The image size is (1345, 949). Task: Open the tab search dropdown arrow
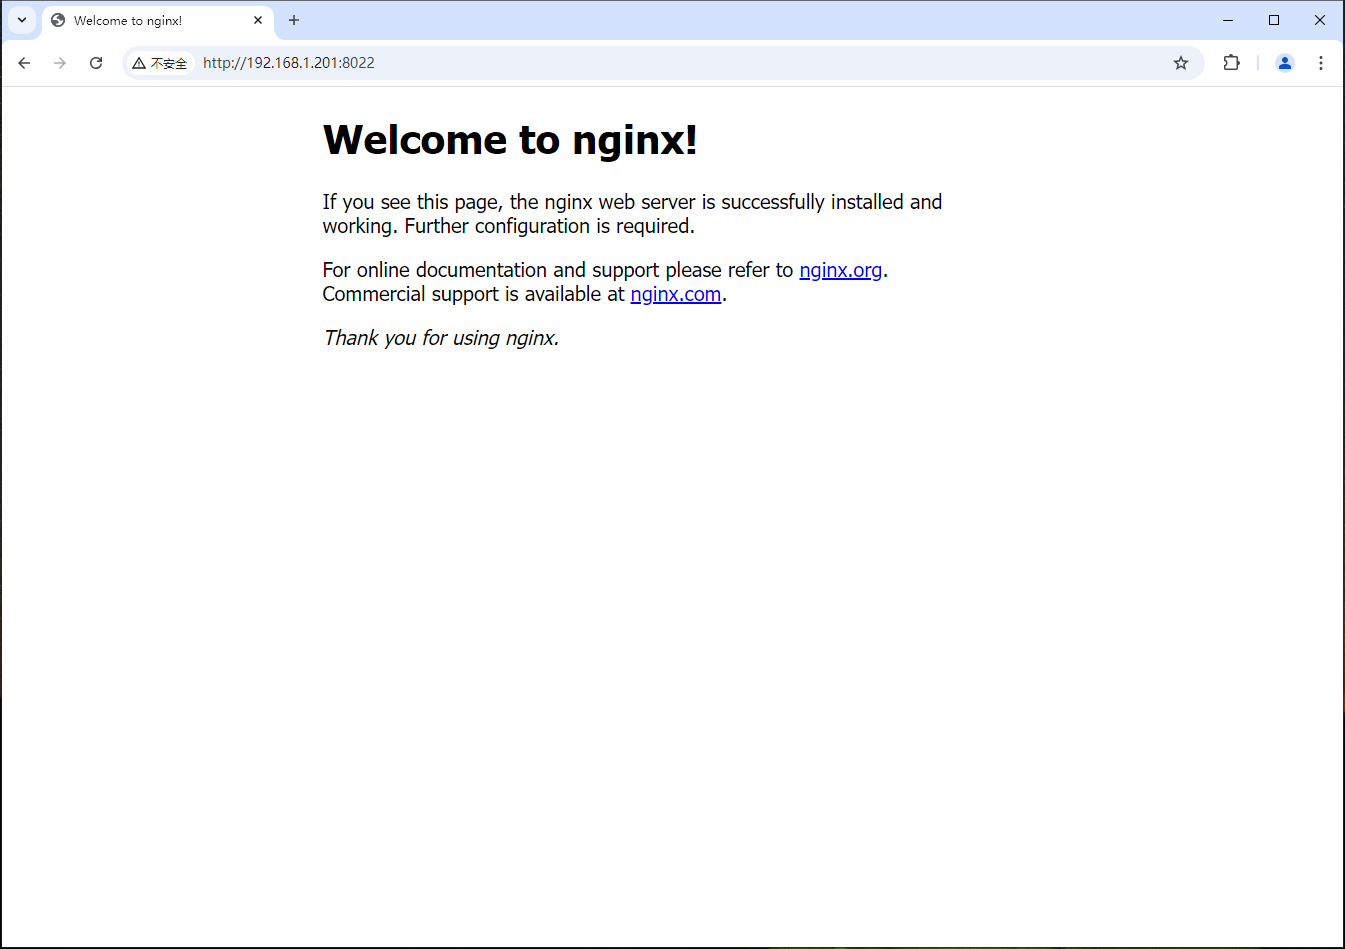22,20
